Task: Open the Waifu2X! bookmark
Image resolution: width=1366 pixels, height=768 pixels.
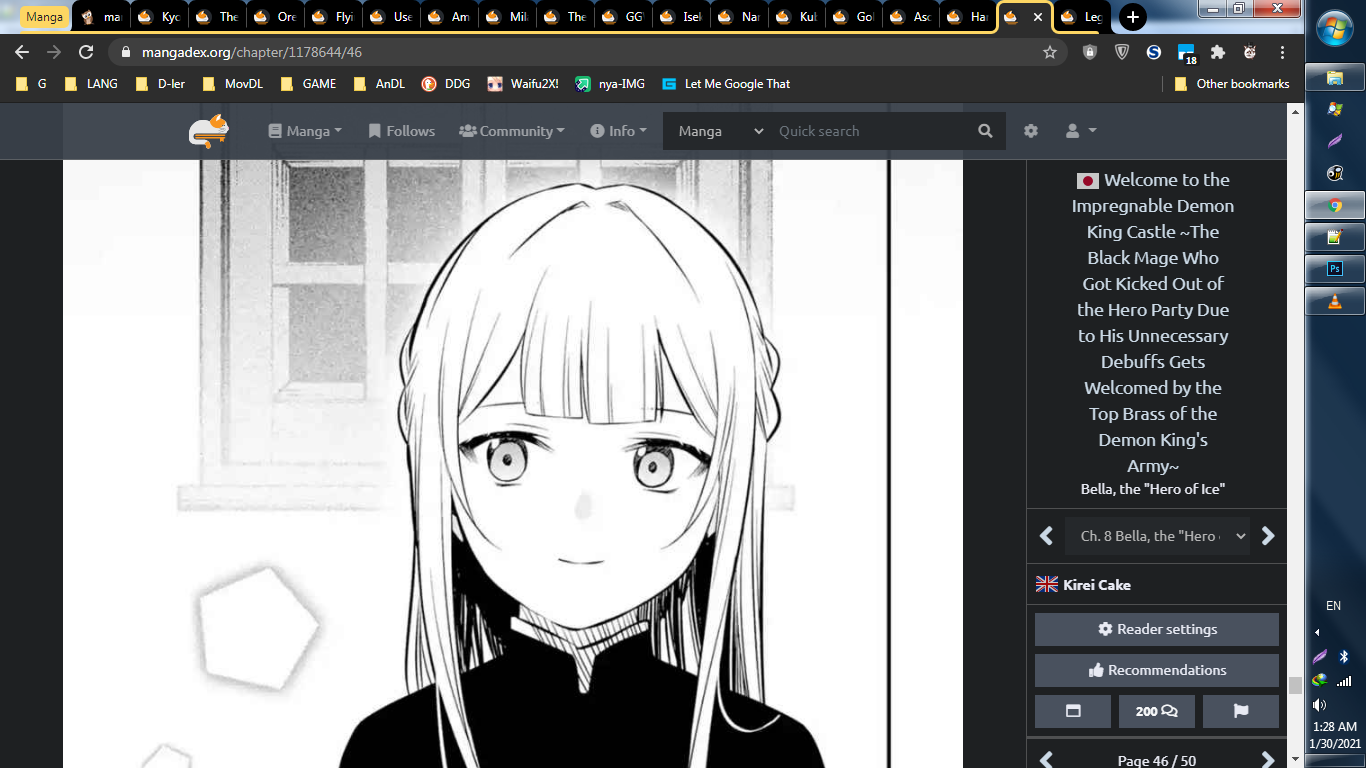Action: 523,84
